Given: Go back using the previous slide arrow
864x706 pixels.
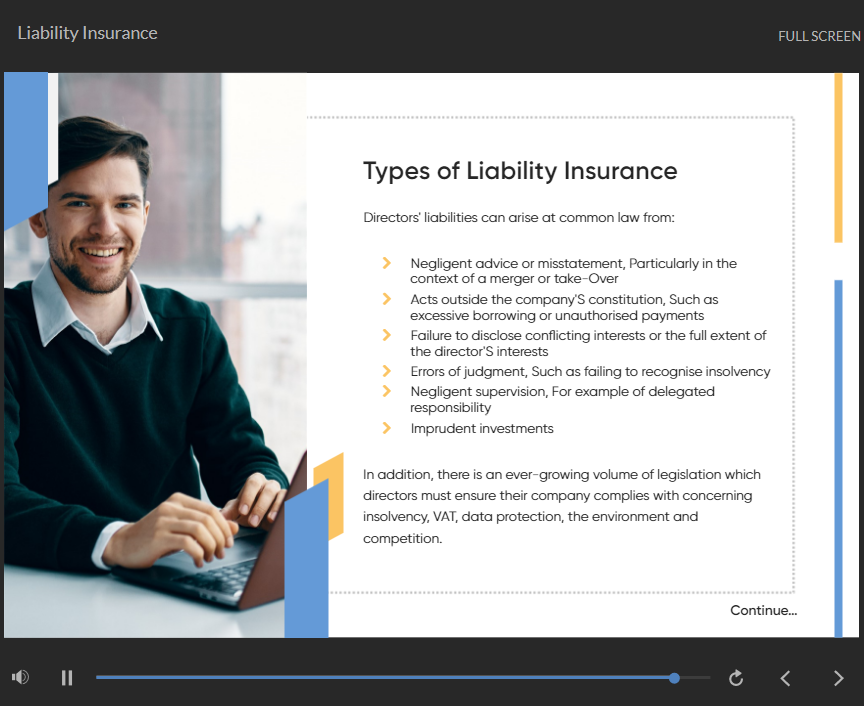Looking at the screenshot, I should pos(785,678).
